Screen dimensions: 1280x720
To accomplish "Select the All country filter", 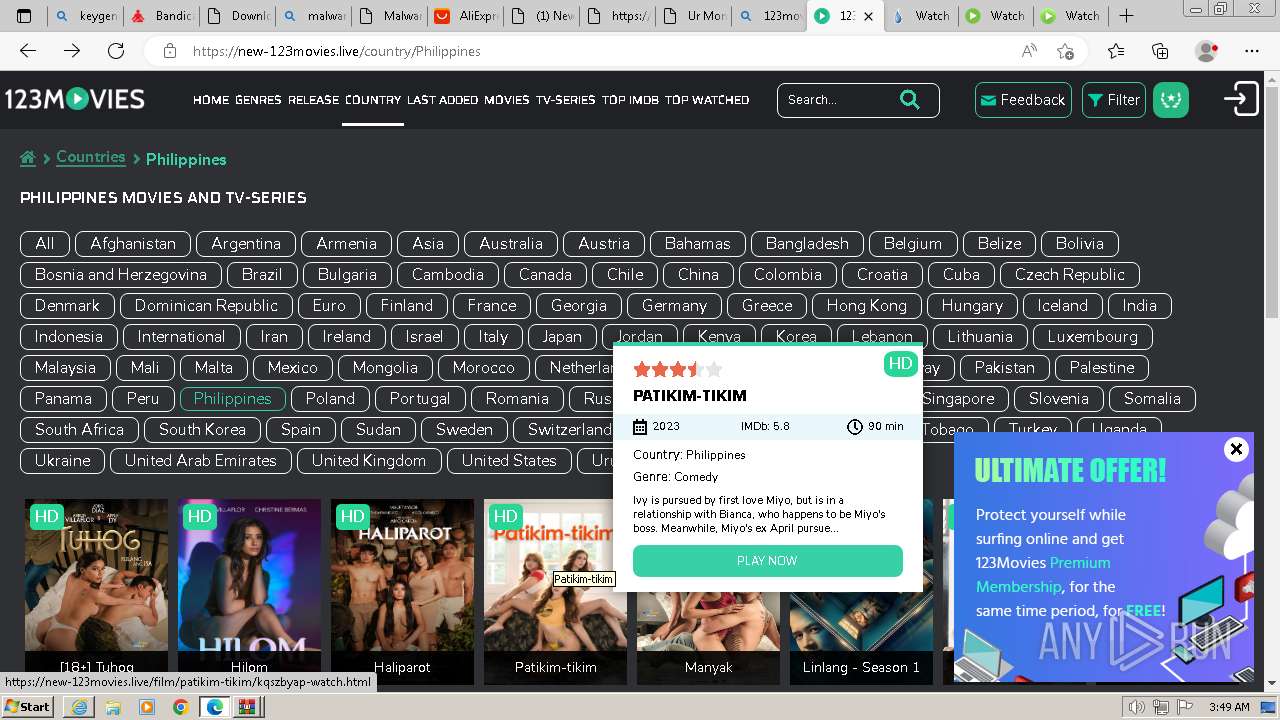I will tap(45, 243).
